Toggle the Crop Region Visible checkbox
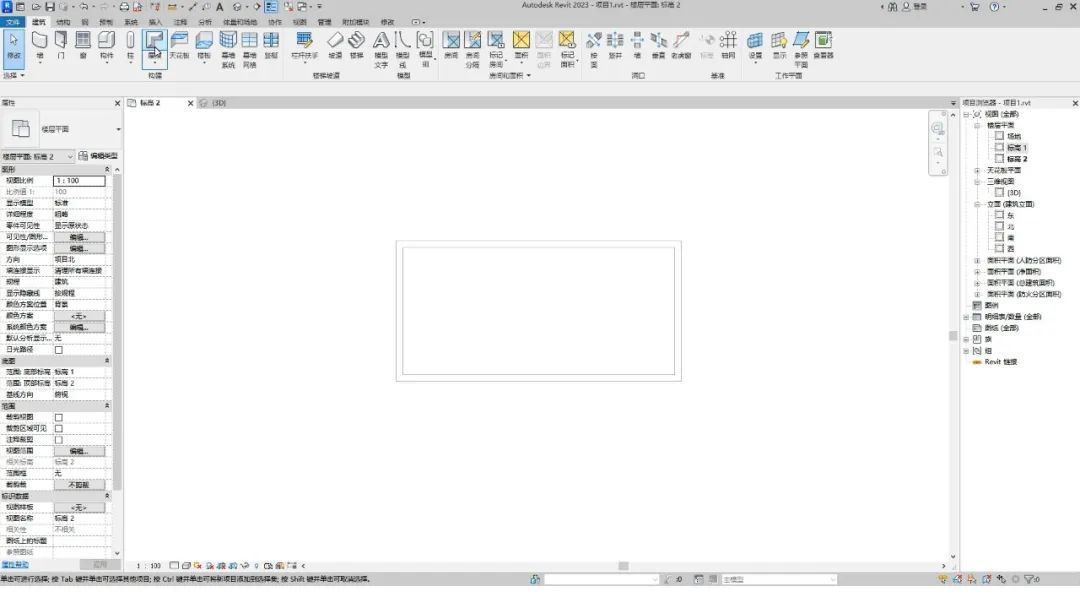The height and width of the screenshot is (608, 1080). click(x=59, y=428)
